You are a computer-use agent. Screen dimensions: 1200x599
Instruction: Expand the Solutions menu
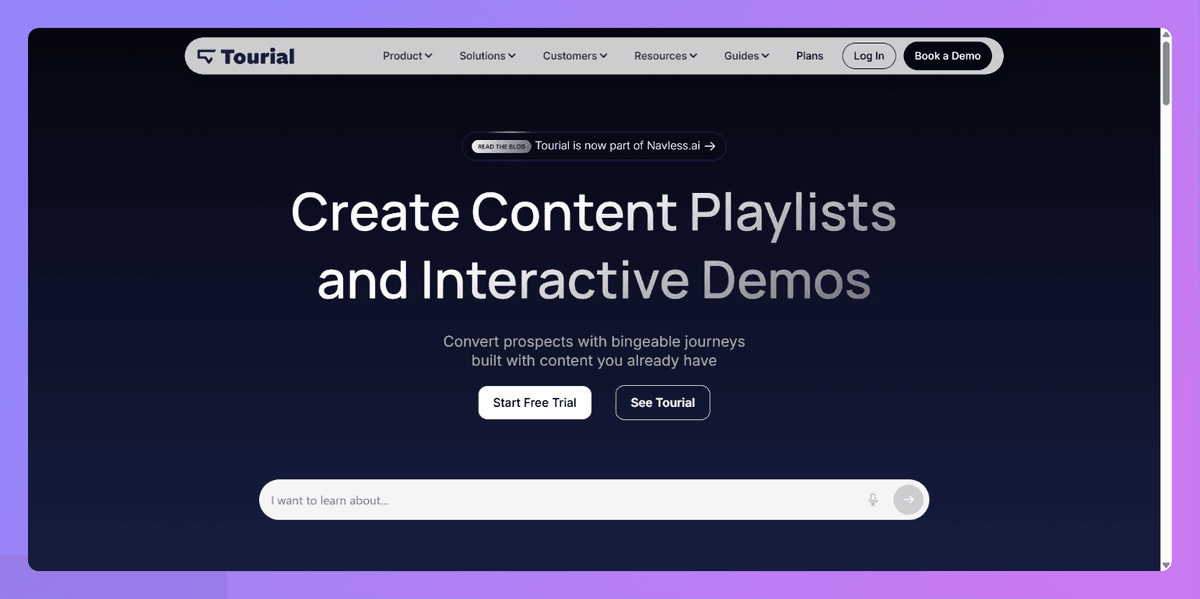pos(487,56)
